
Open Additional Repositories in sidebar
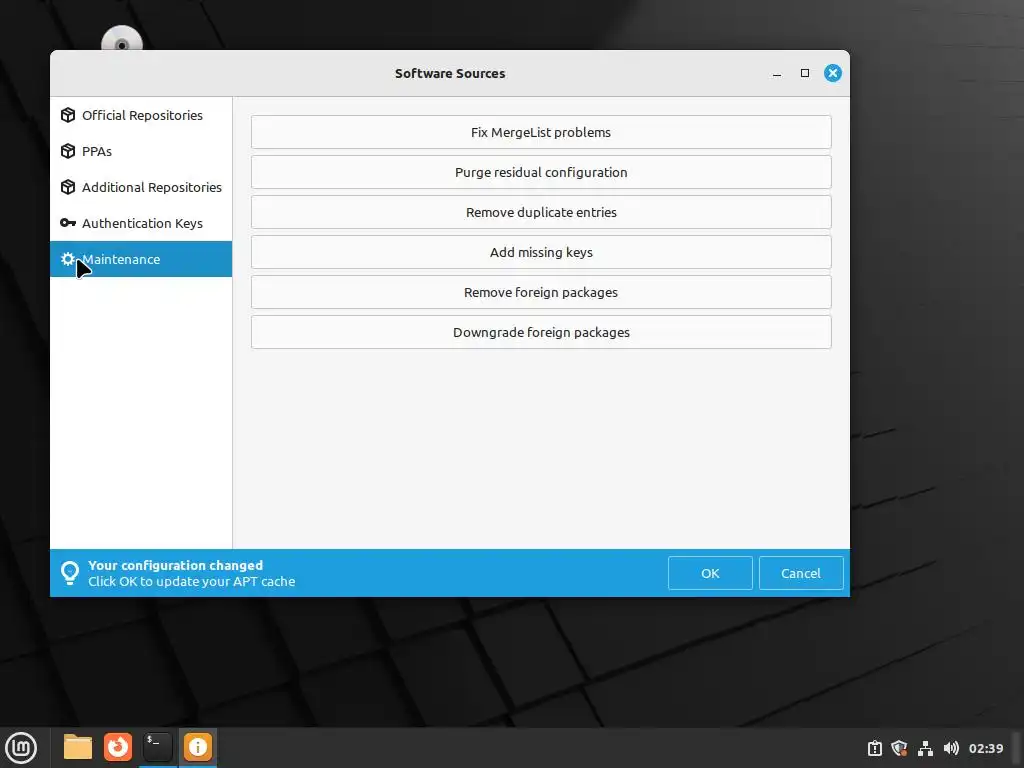click(x=141, y=187)
